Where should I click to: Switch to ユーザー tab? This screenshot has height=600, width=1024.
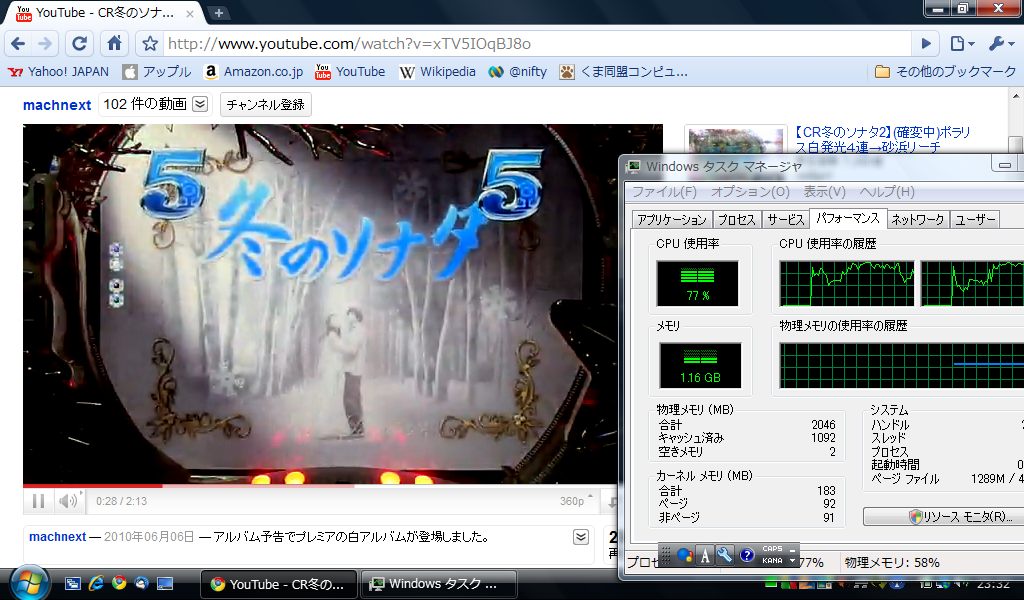975,220
